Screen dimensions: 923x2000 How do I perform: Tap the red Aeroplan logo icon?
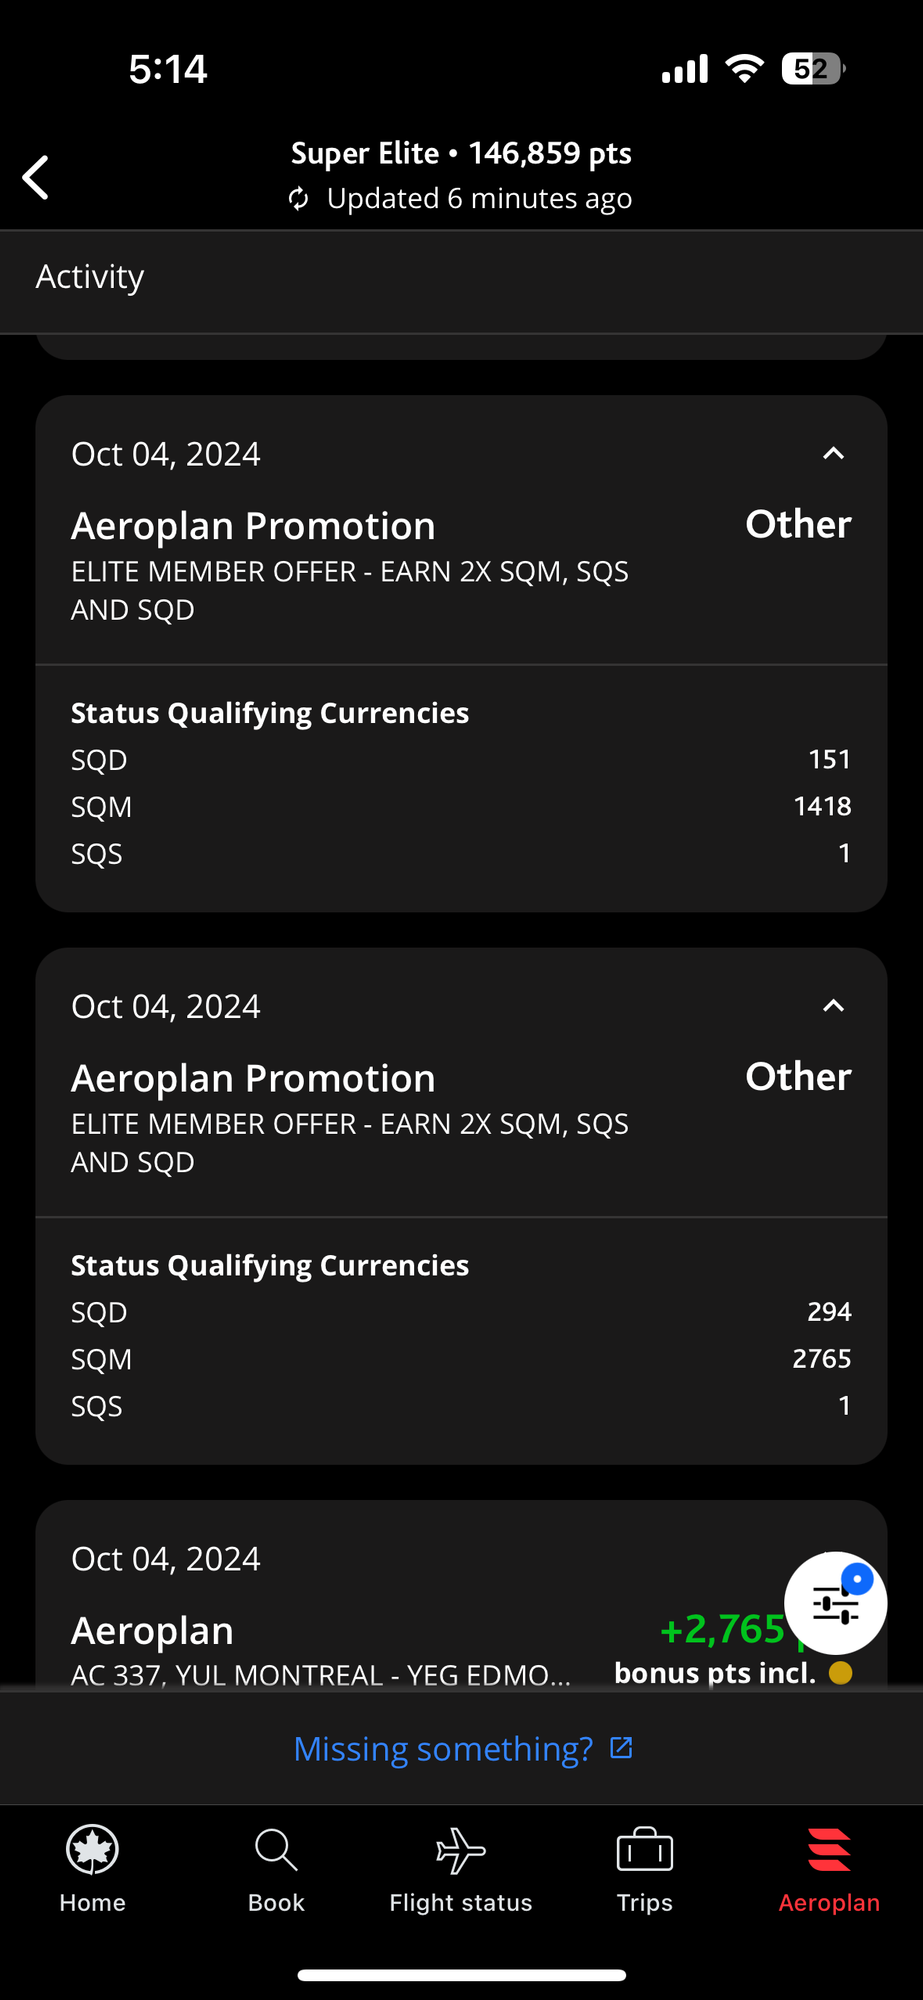pyautogui.click(x=829, y=1850)
